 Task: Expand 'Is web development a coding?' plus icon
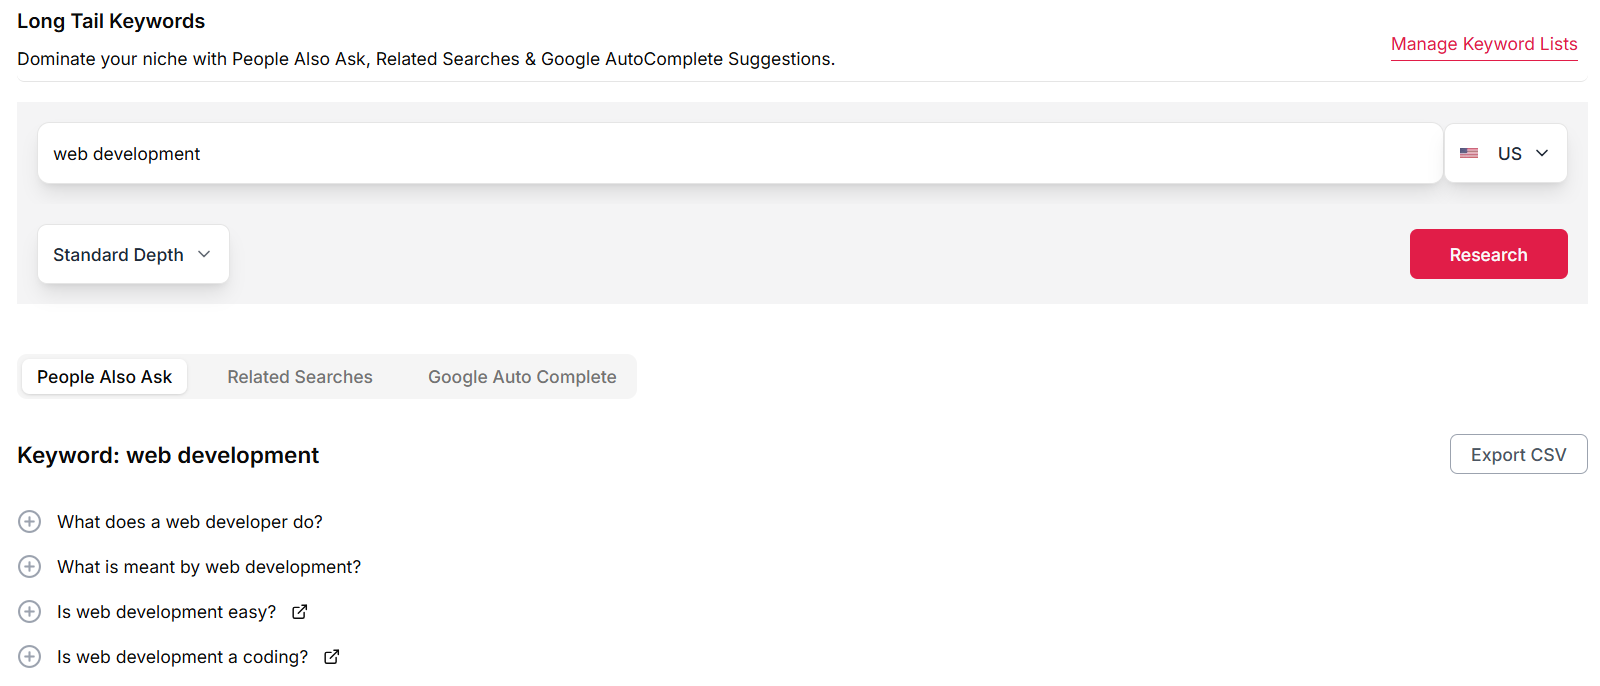[30, 657]
